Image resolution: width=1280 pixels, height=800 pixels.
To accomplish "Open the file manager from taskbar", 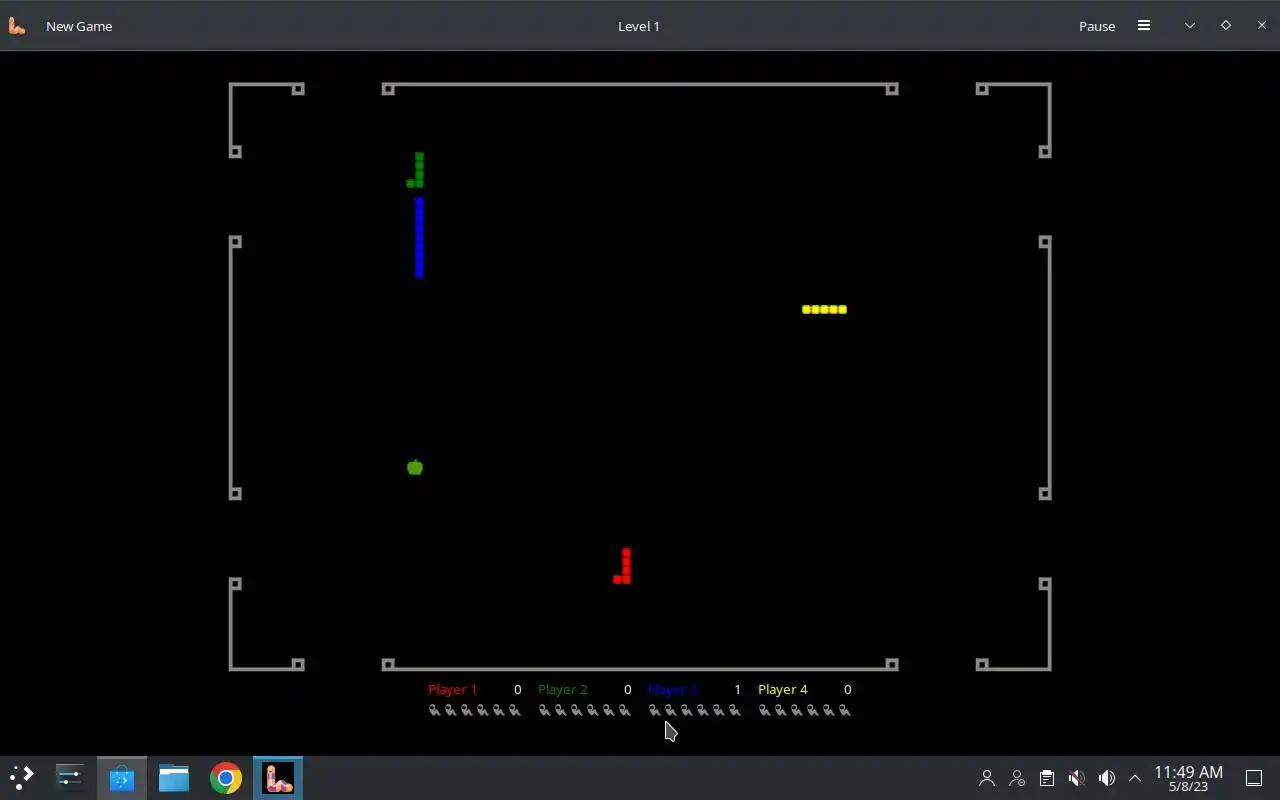I will pyautogui.click(x=174, y=778).
